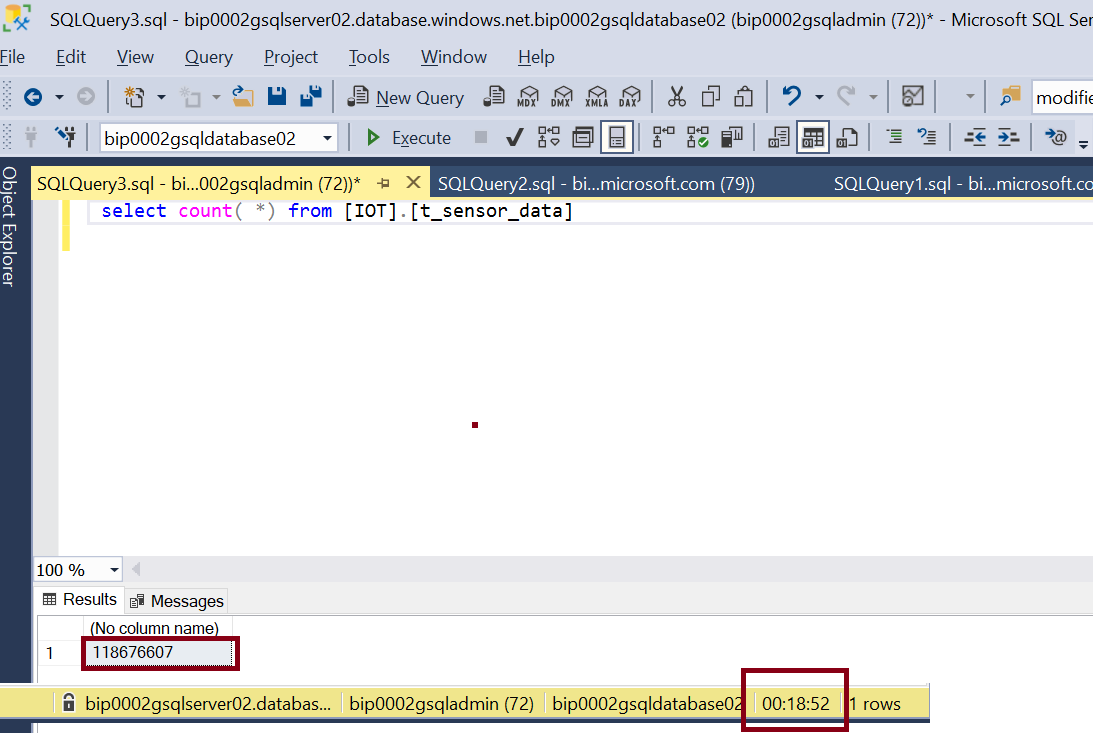Select the Results tab
1093x733 pixels.
point(79,599)
